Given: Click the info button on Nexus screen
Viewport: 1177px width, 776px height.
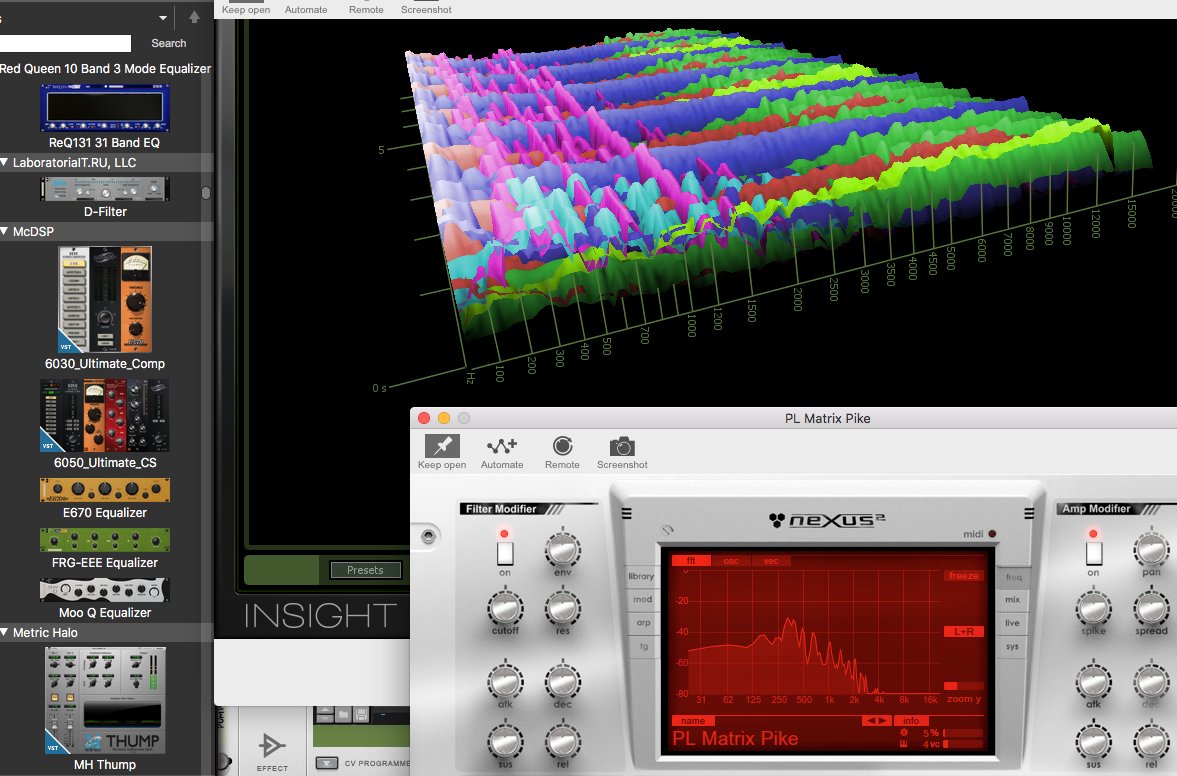Looking at the screenshot, I should [911, 720].
